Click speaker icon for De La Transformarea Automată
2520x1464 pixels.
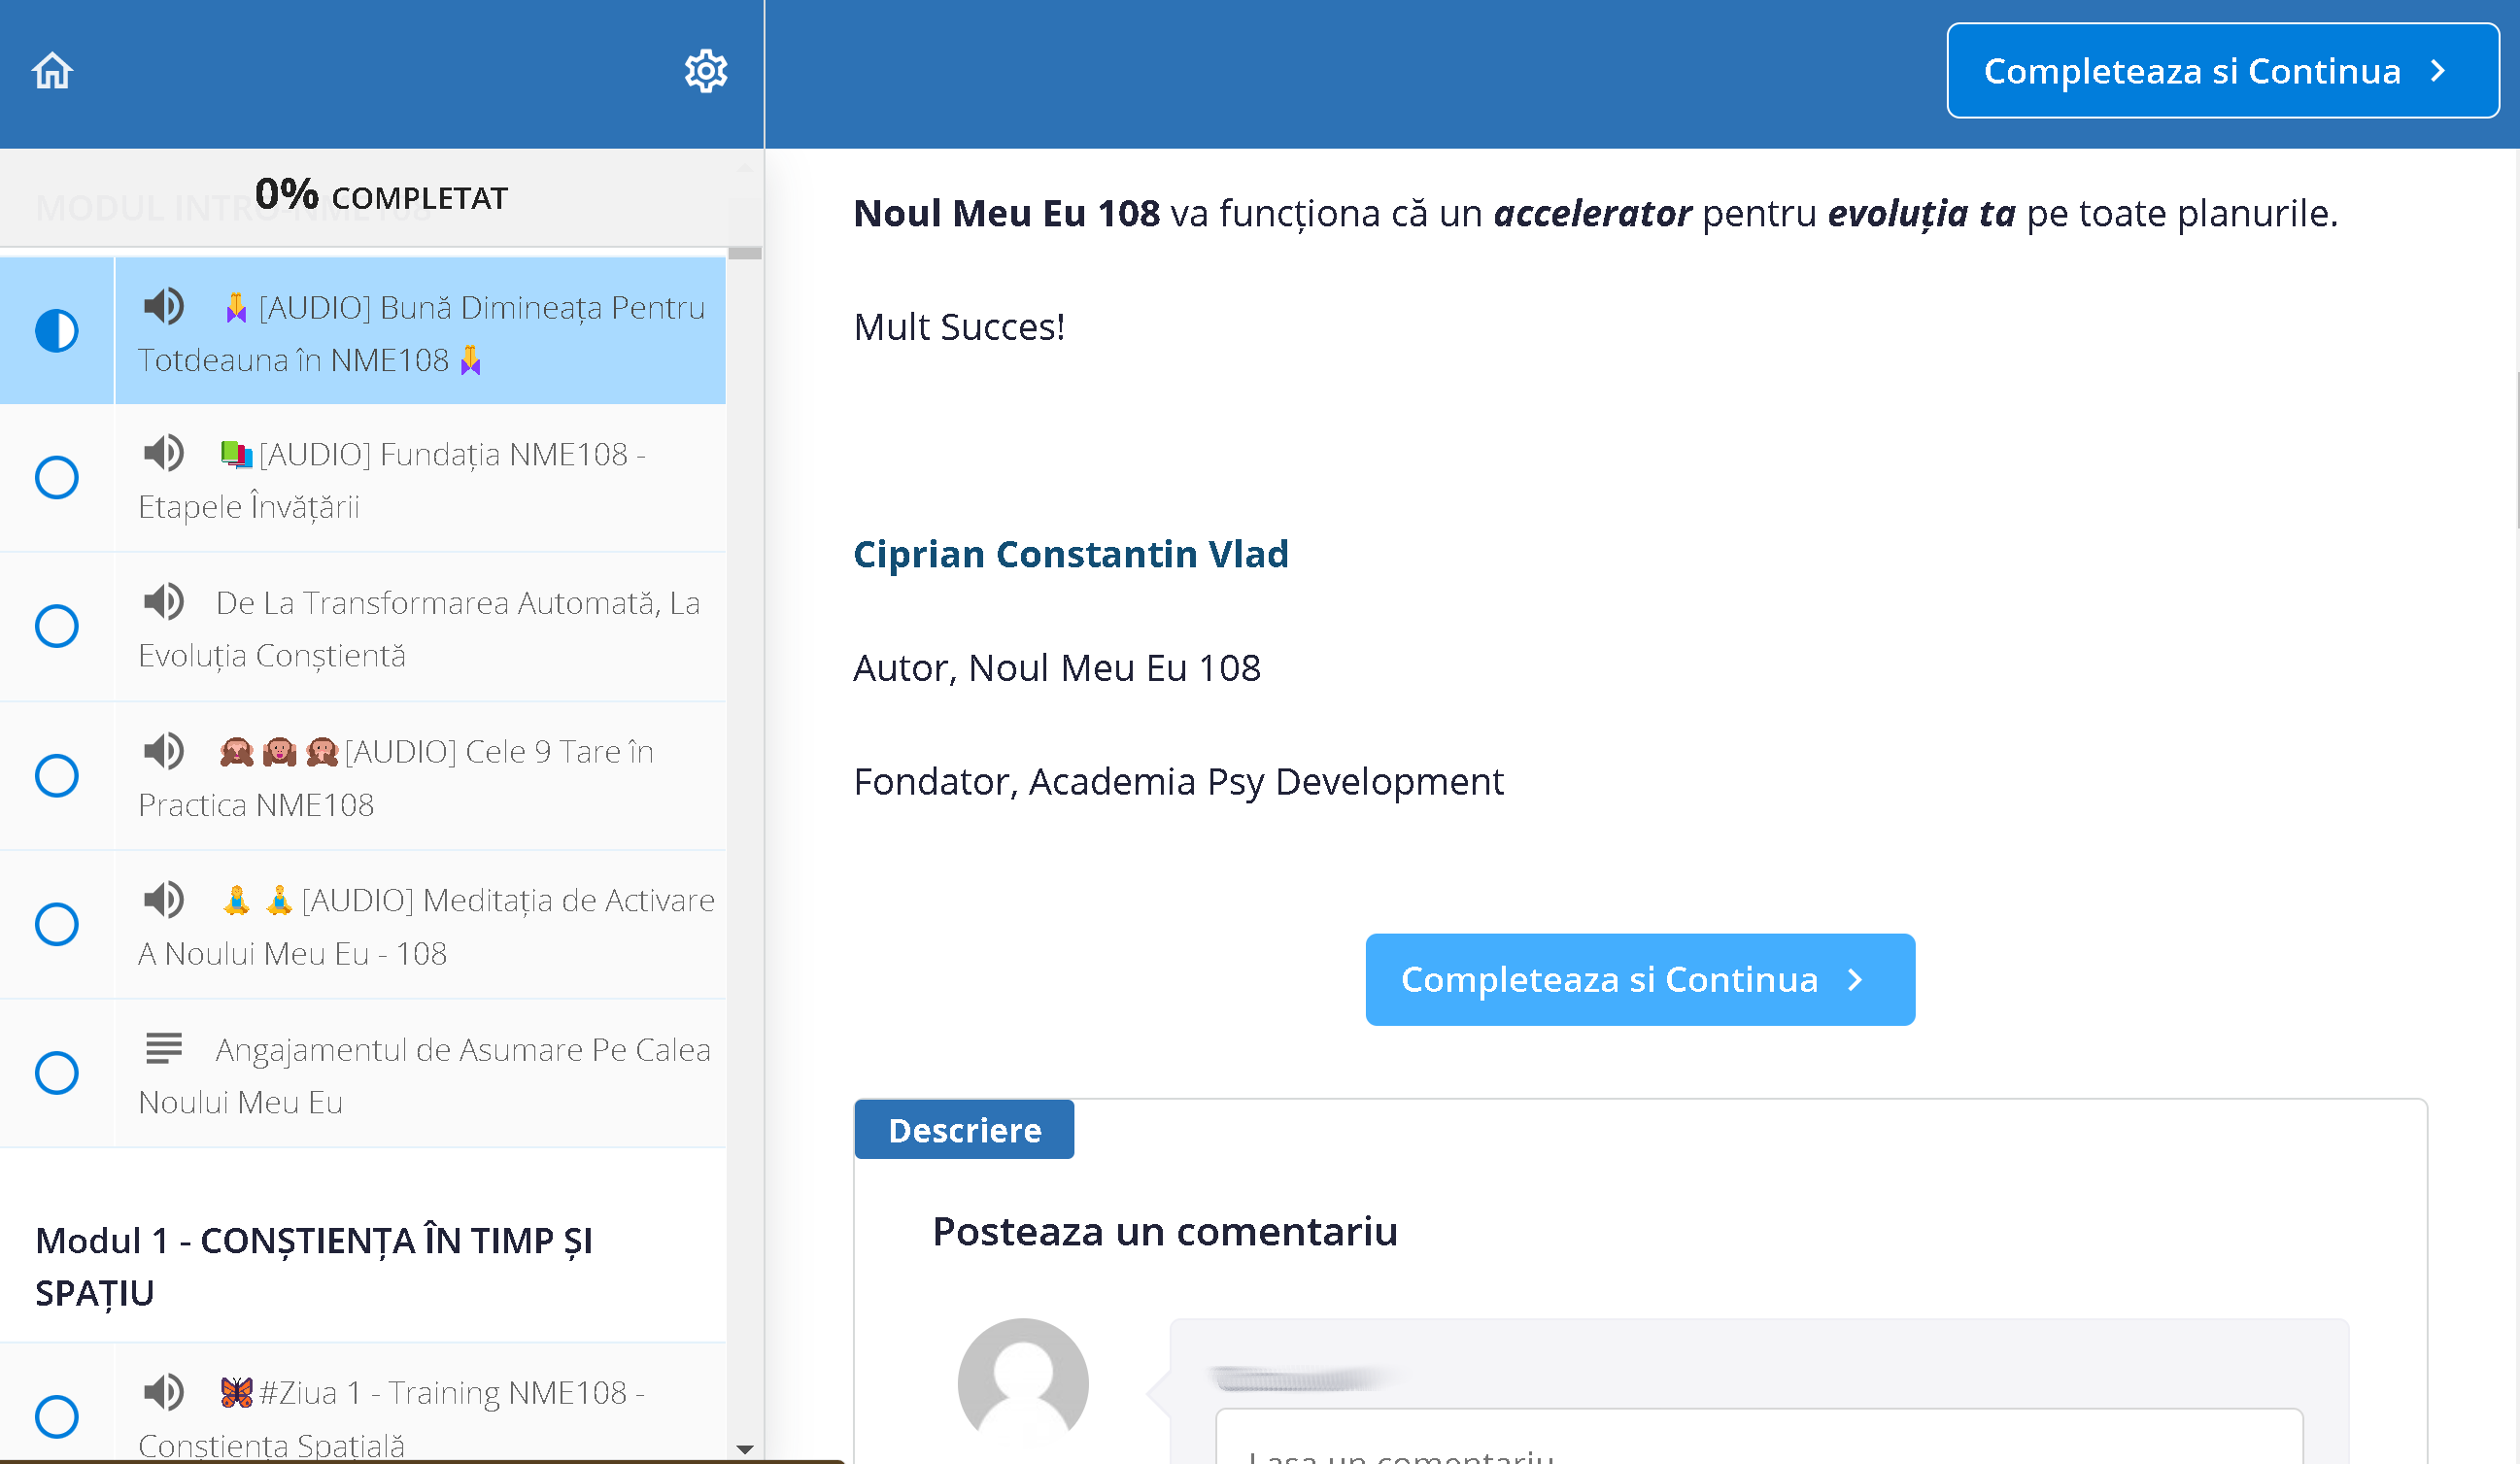pos(164,601)
